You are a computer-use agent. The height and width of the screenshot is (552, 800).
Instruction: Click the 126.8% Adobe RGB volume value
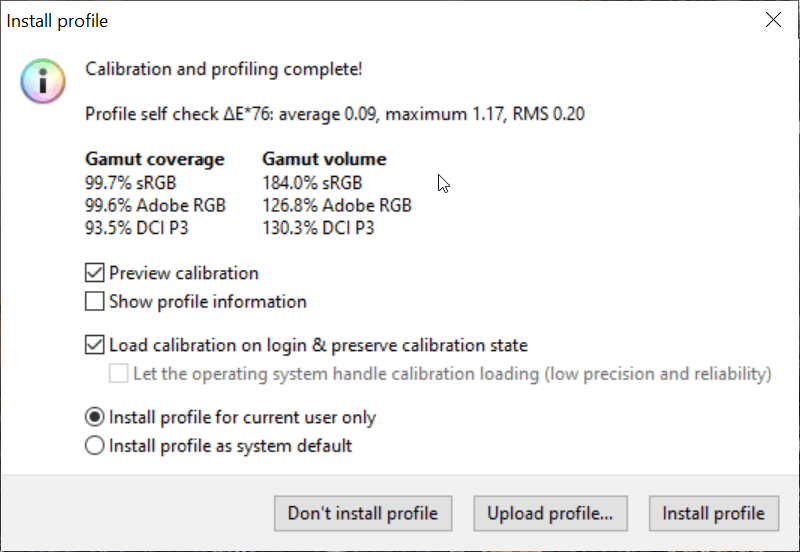point(336,205)
